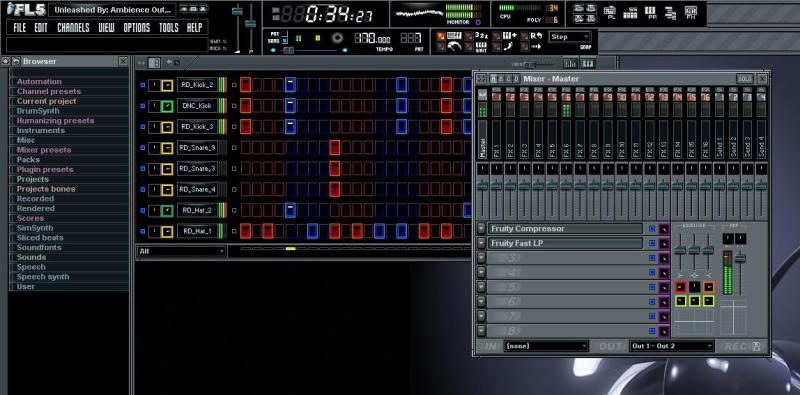Open the EDIT menu

pos(41,28)
